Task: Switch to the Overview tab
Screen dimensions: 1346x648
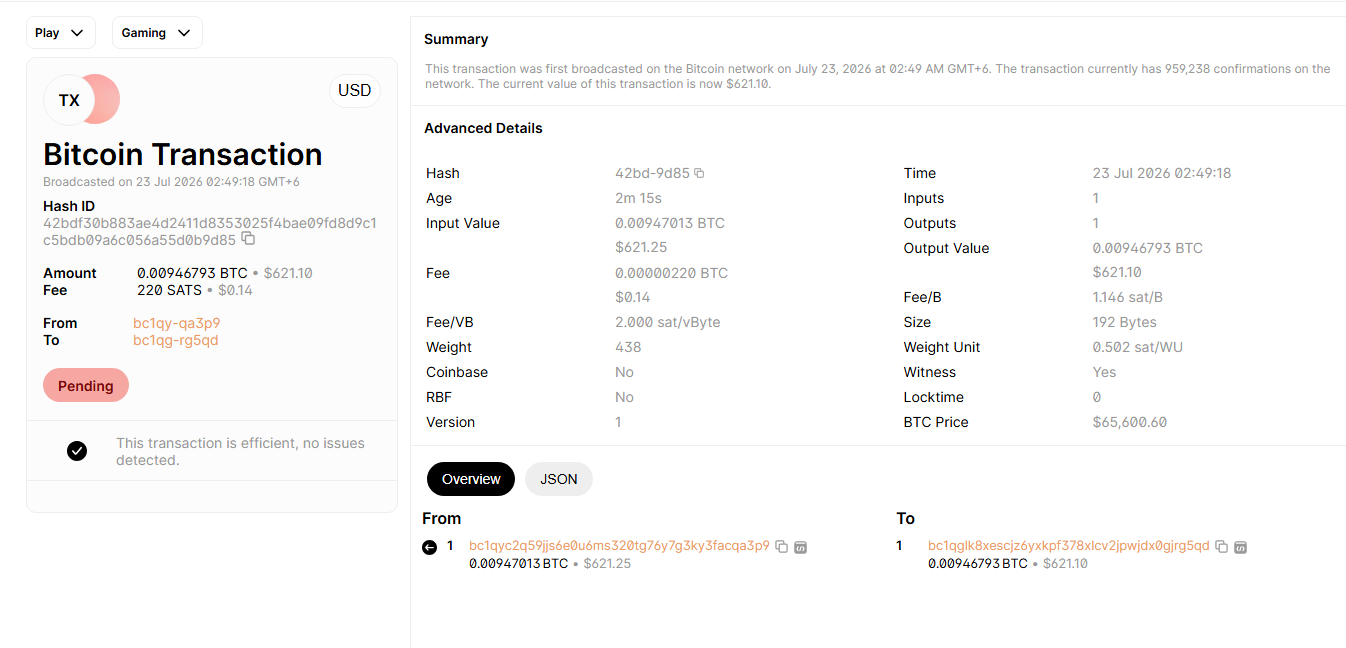Action: [471, 479]
